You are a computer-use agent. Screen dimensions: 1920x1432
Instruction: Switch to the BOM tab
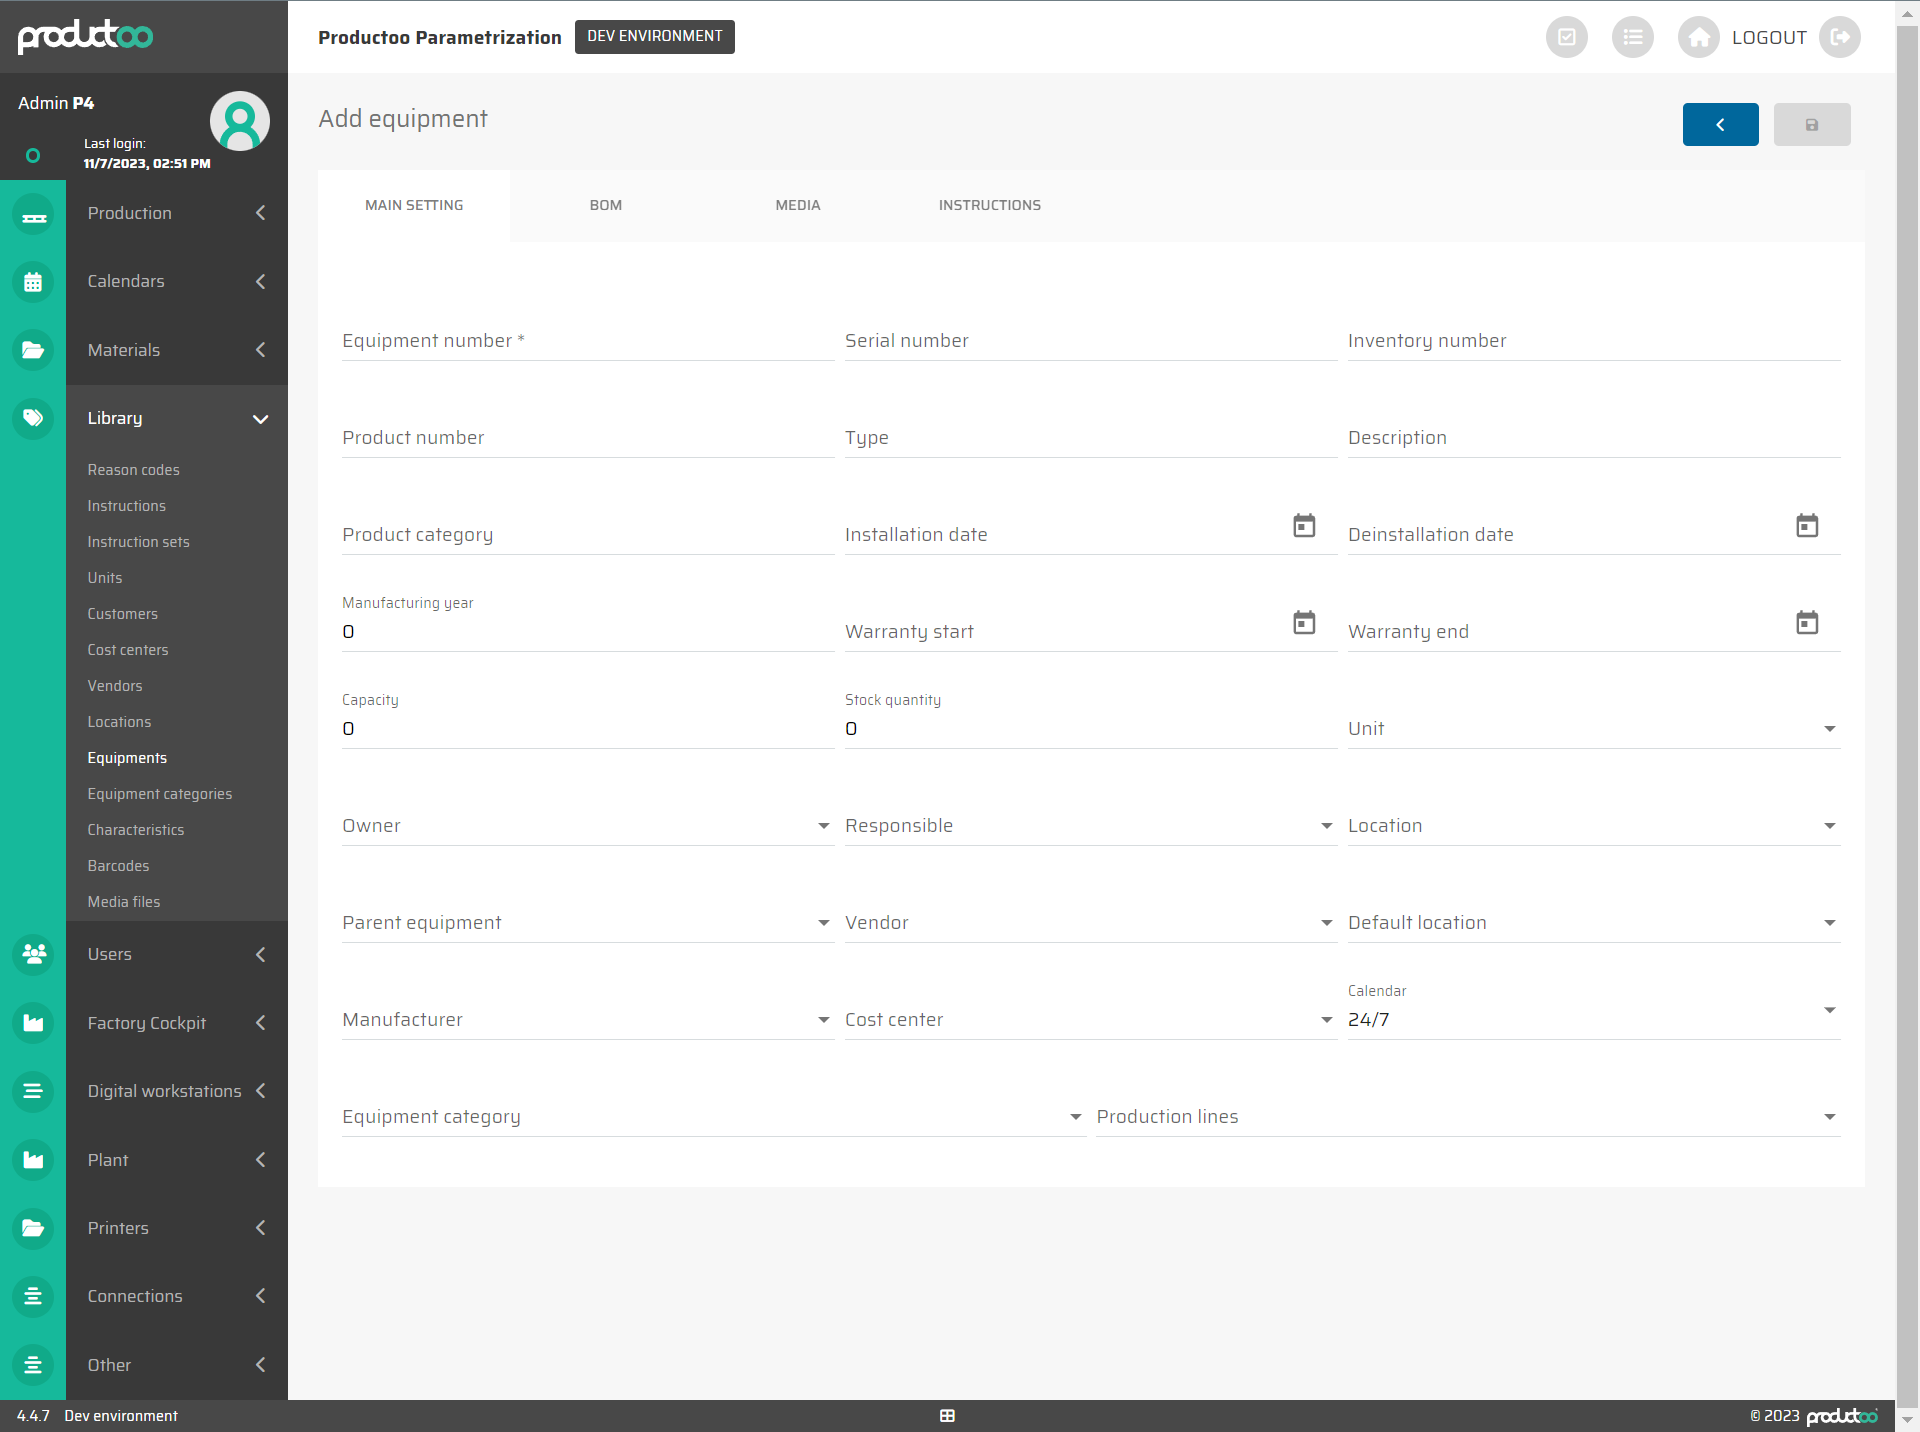coord(605,205)
